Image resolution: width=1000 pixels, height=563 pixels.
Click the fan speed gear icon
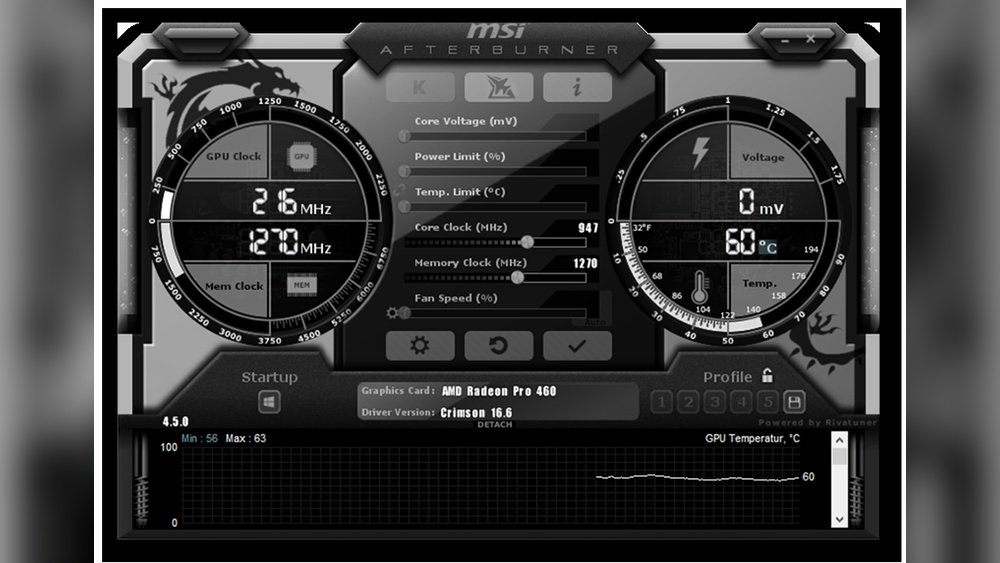pyautogui.click(x=392, y=313)
